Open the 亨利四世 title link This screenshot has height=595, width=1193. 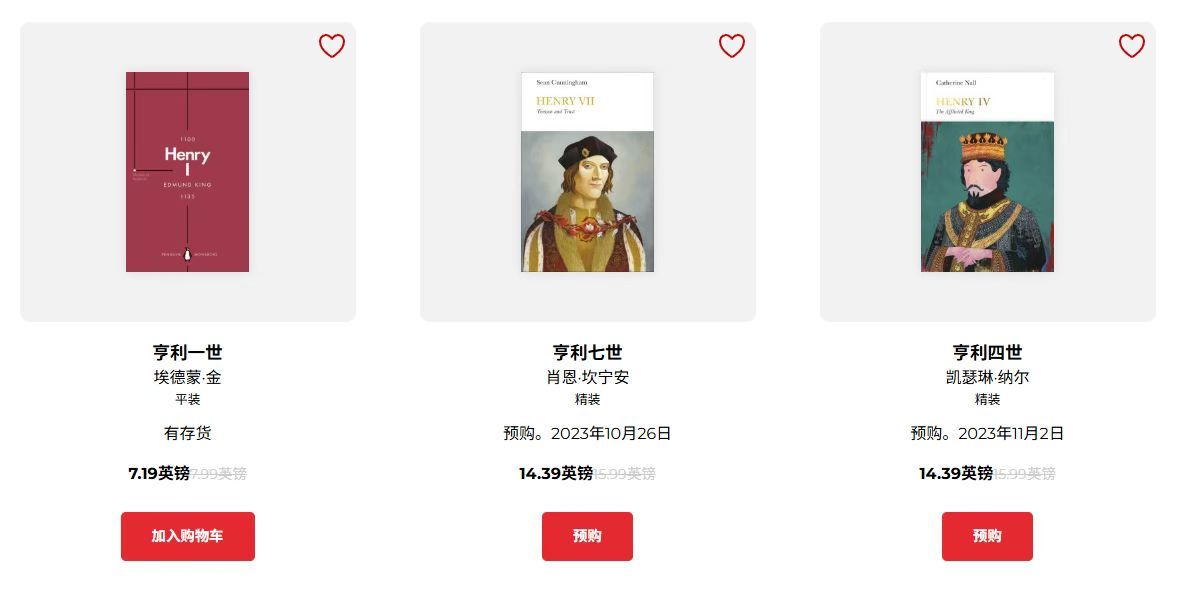(x=988, y=352)
